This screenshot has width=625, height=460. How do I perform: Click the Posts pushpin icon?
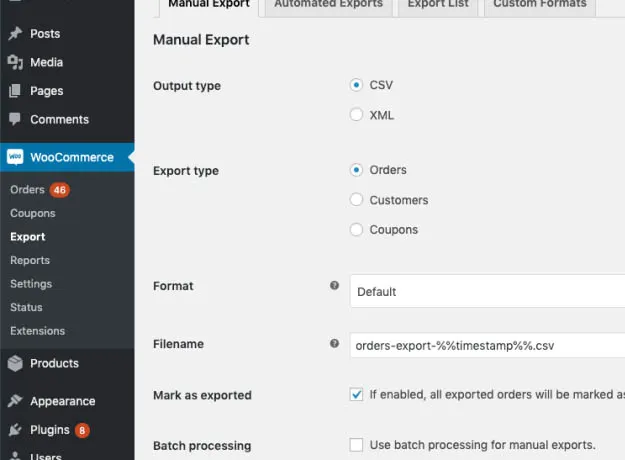coord(15,33)
